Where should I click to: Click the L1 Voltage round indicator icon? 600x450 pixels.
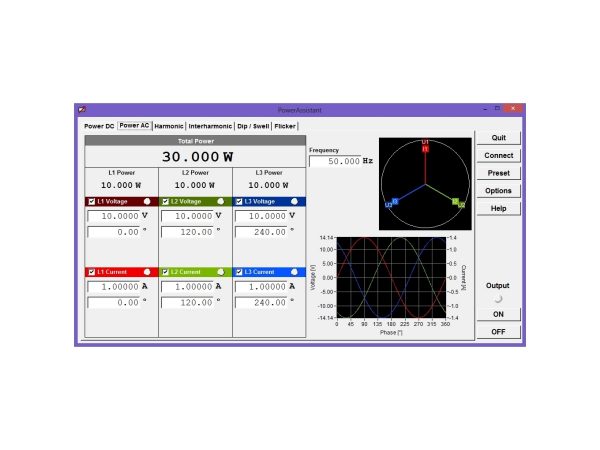[147, 201]
